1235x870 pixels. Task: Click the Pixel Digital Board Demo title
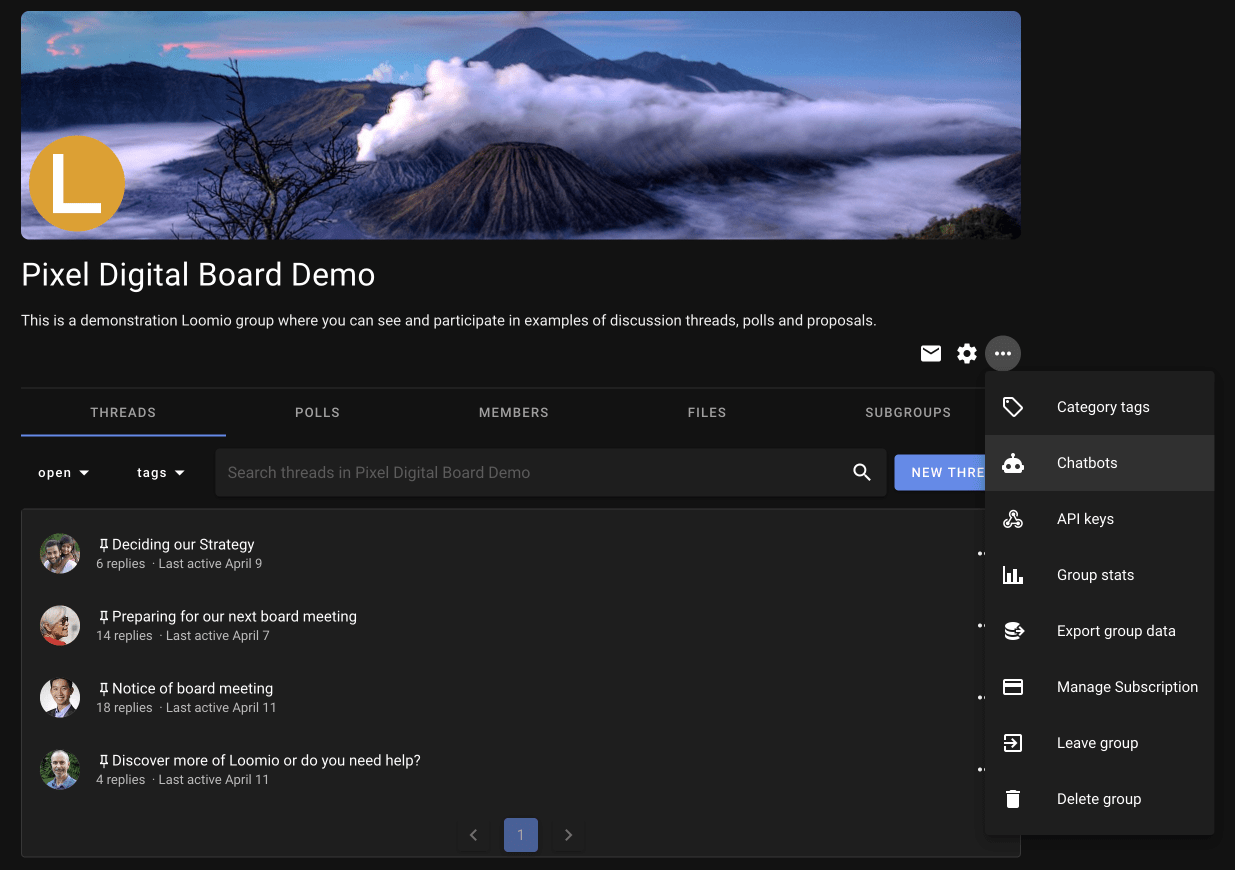pyautogui.click(x=198, y=275)
